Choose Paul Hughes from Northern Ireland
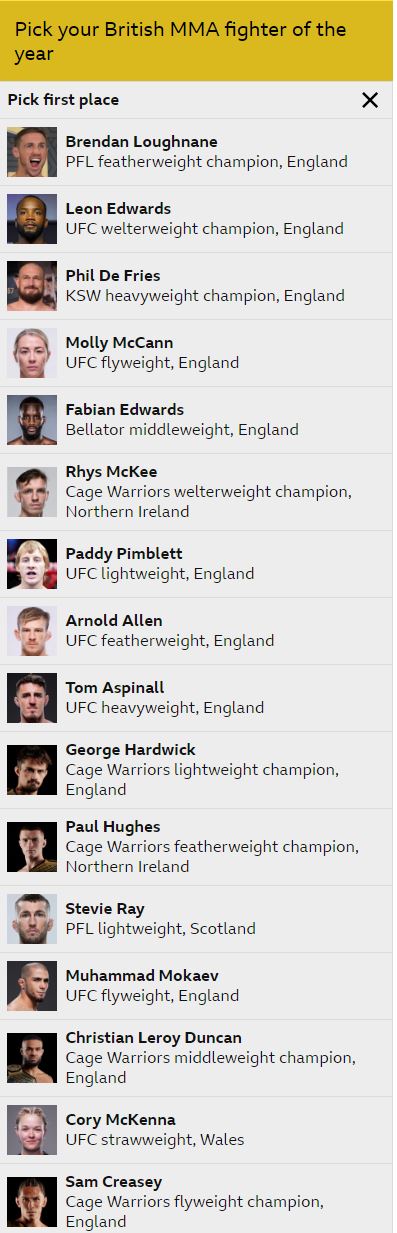 (x=196, y=847)
